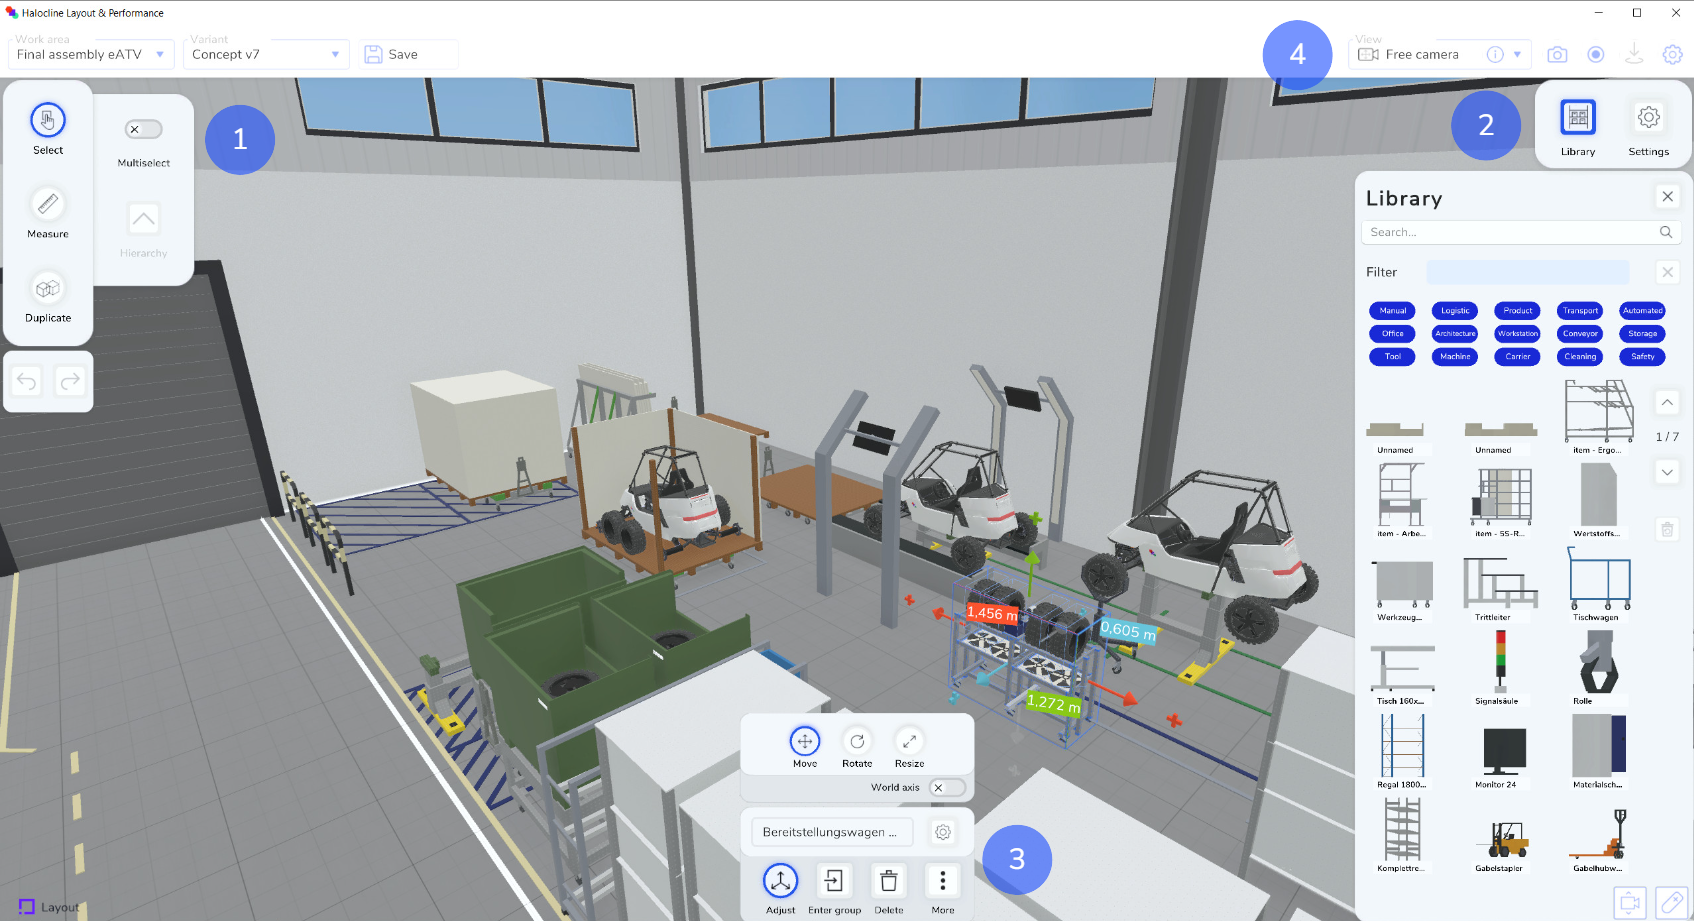Image resolution: width=1694 pixels, height=921 pixels.
Task: Click the Undo arrow
Action: point(26,380)
